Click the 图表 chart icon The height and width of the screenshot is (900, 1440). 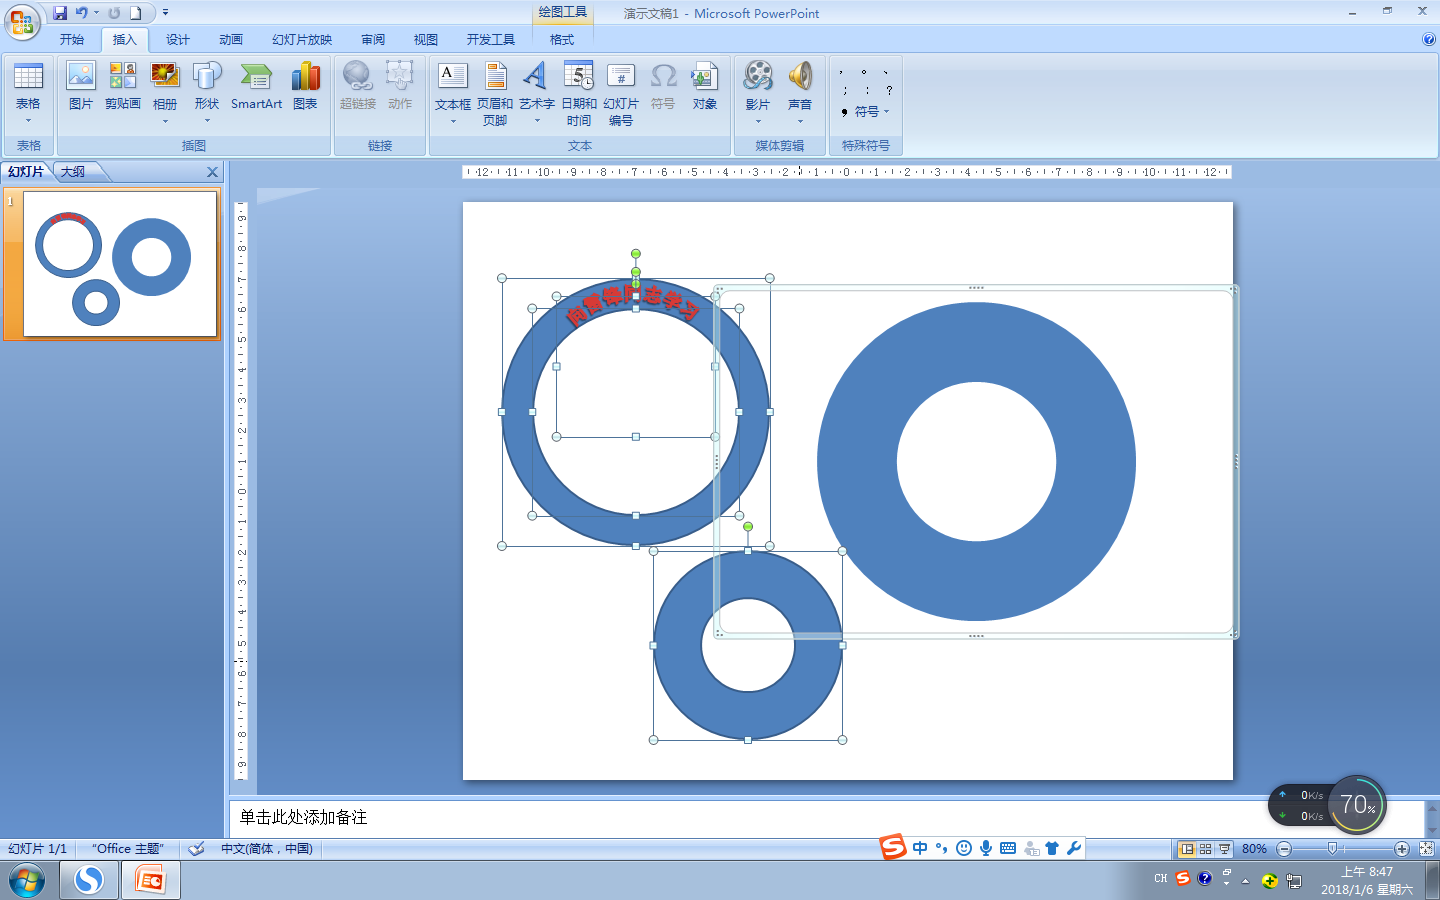click(x=305, y=86)
